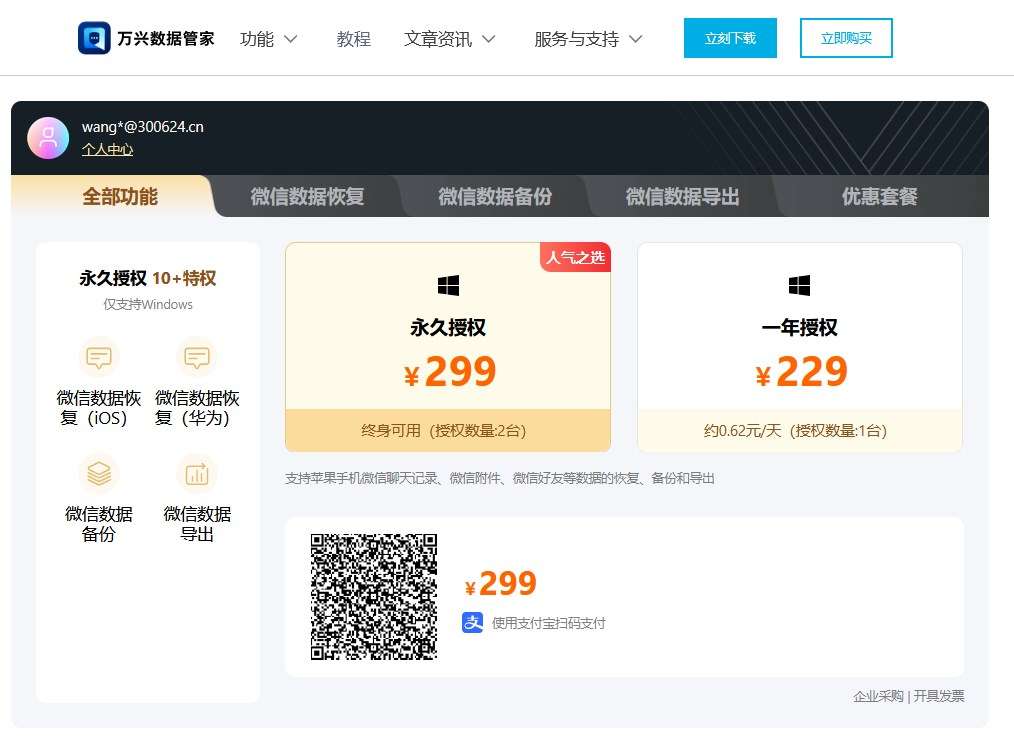Click the 仅支持Windows text

tap(148, 304)
